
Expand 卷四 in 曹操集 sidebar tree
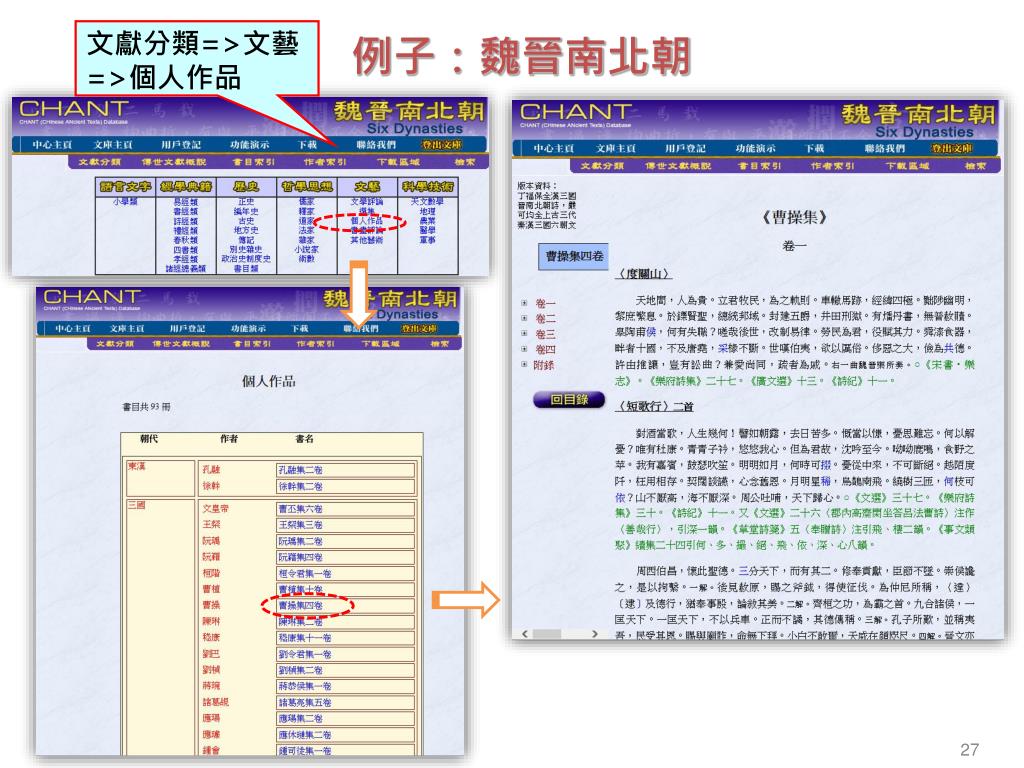[x=524, y=349]
